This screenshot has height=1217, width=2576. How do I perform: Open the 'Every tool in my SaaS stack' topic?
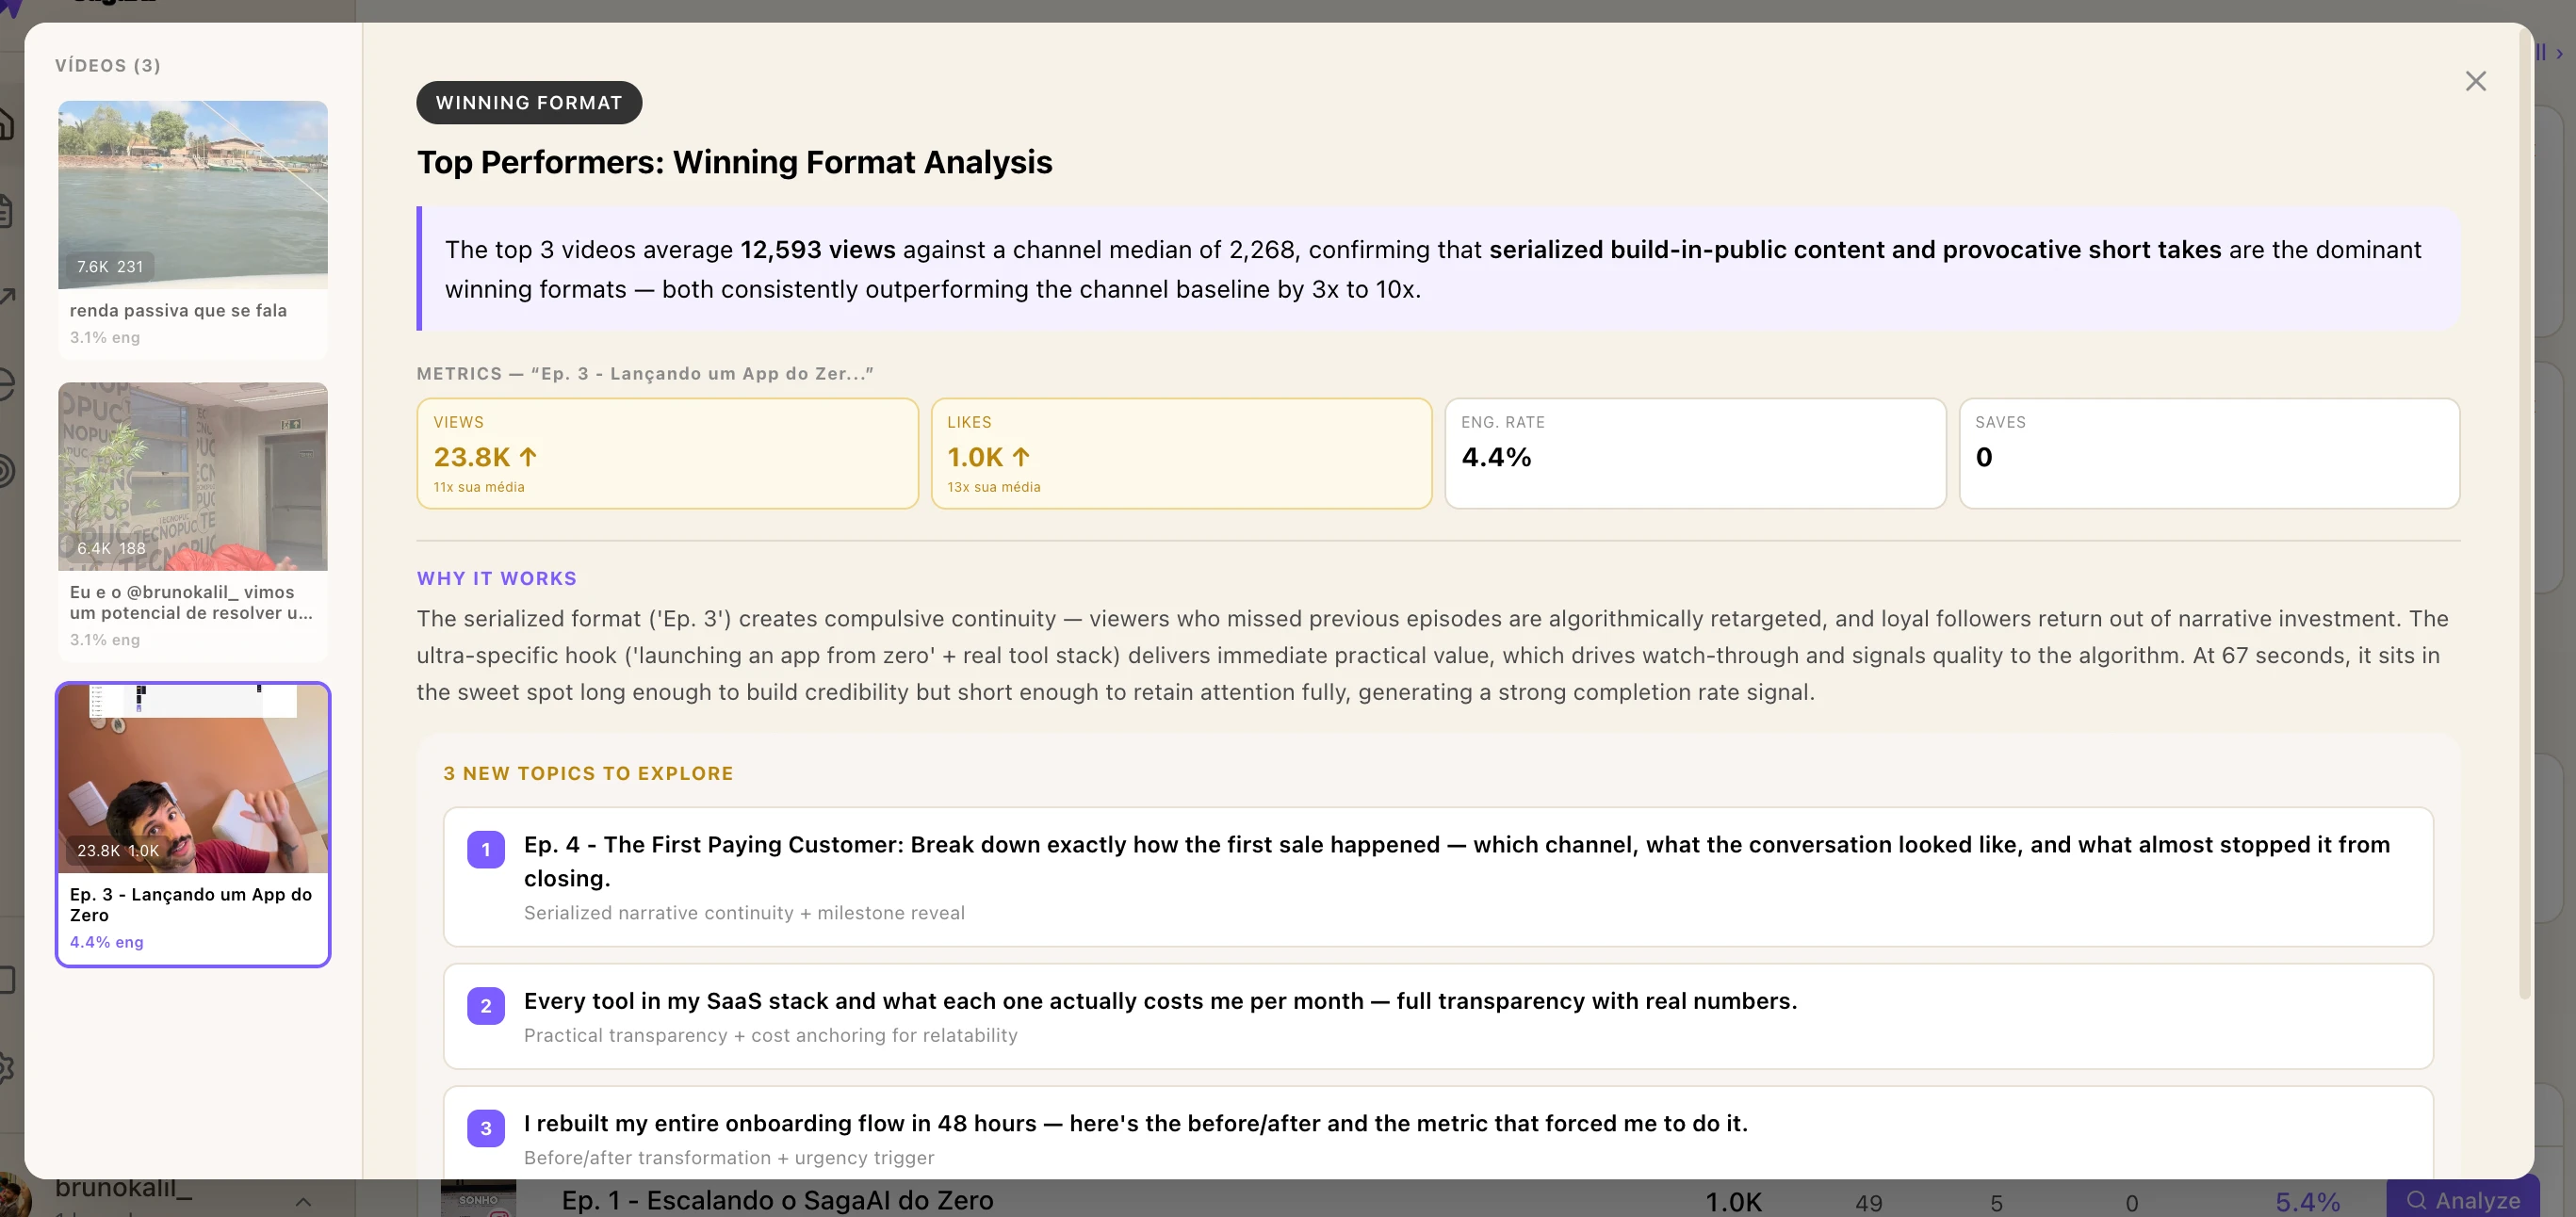coord(1160,1001)
